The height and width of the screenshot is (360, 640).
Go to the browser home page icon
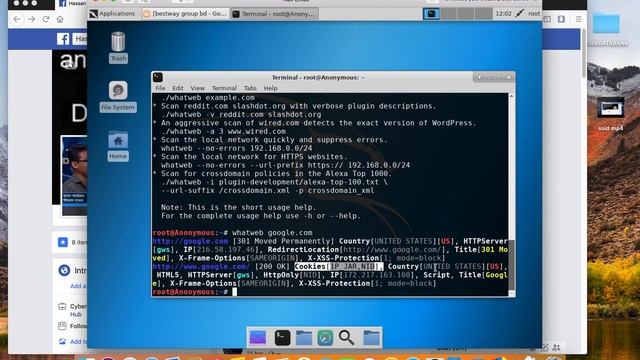(x=60, y=19)
